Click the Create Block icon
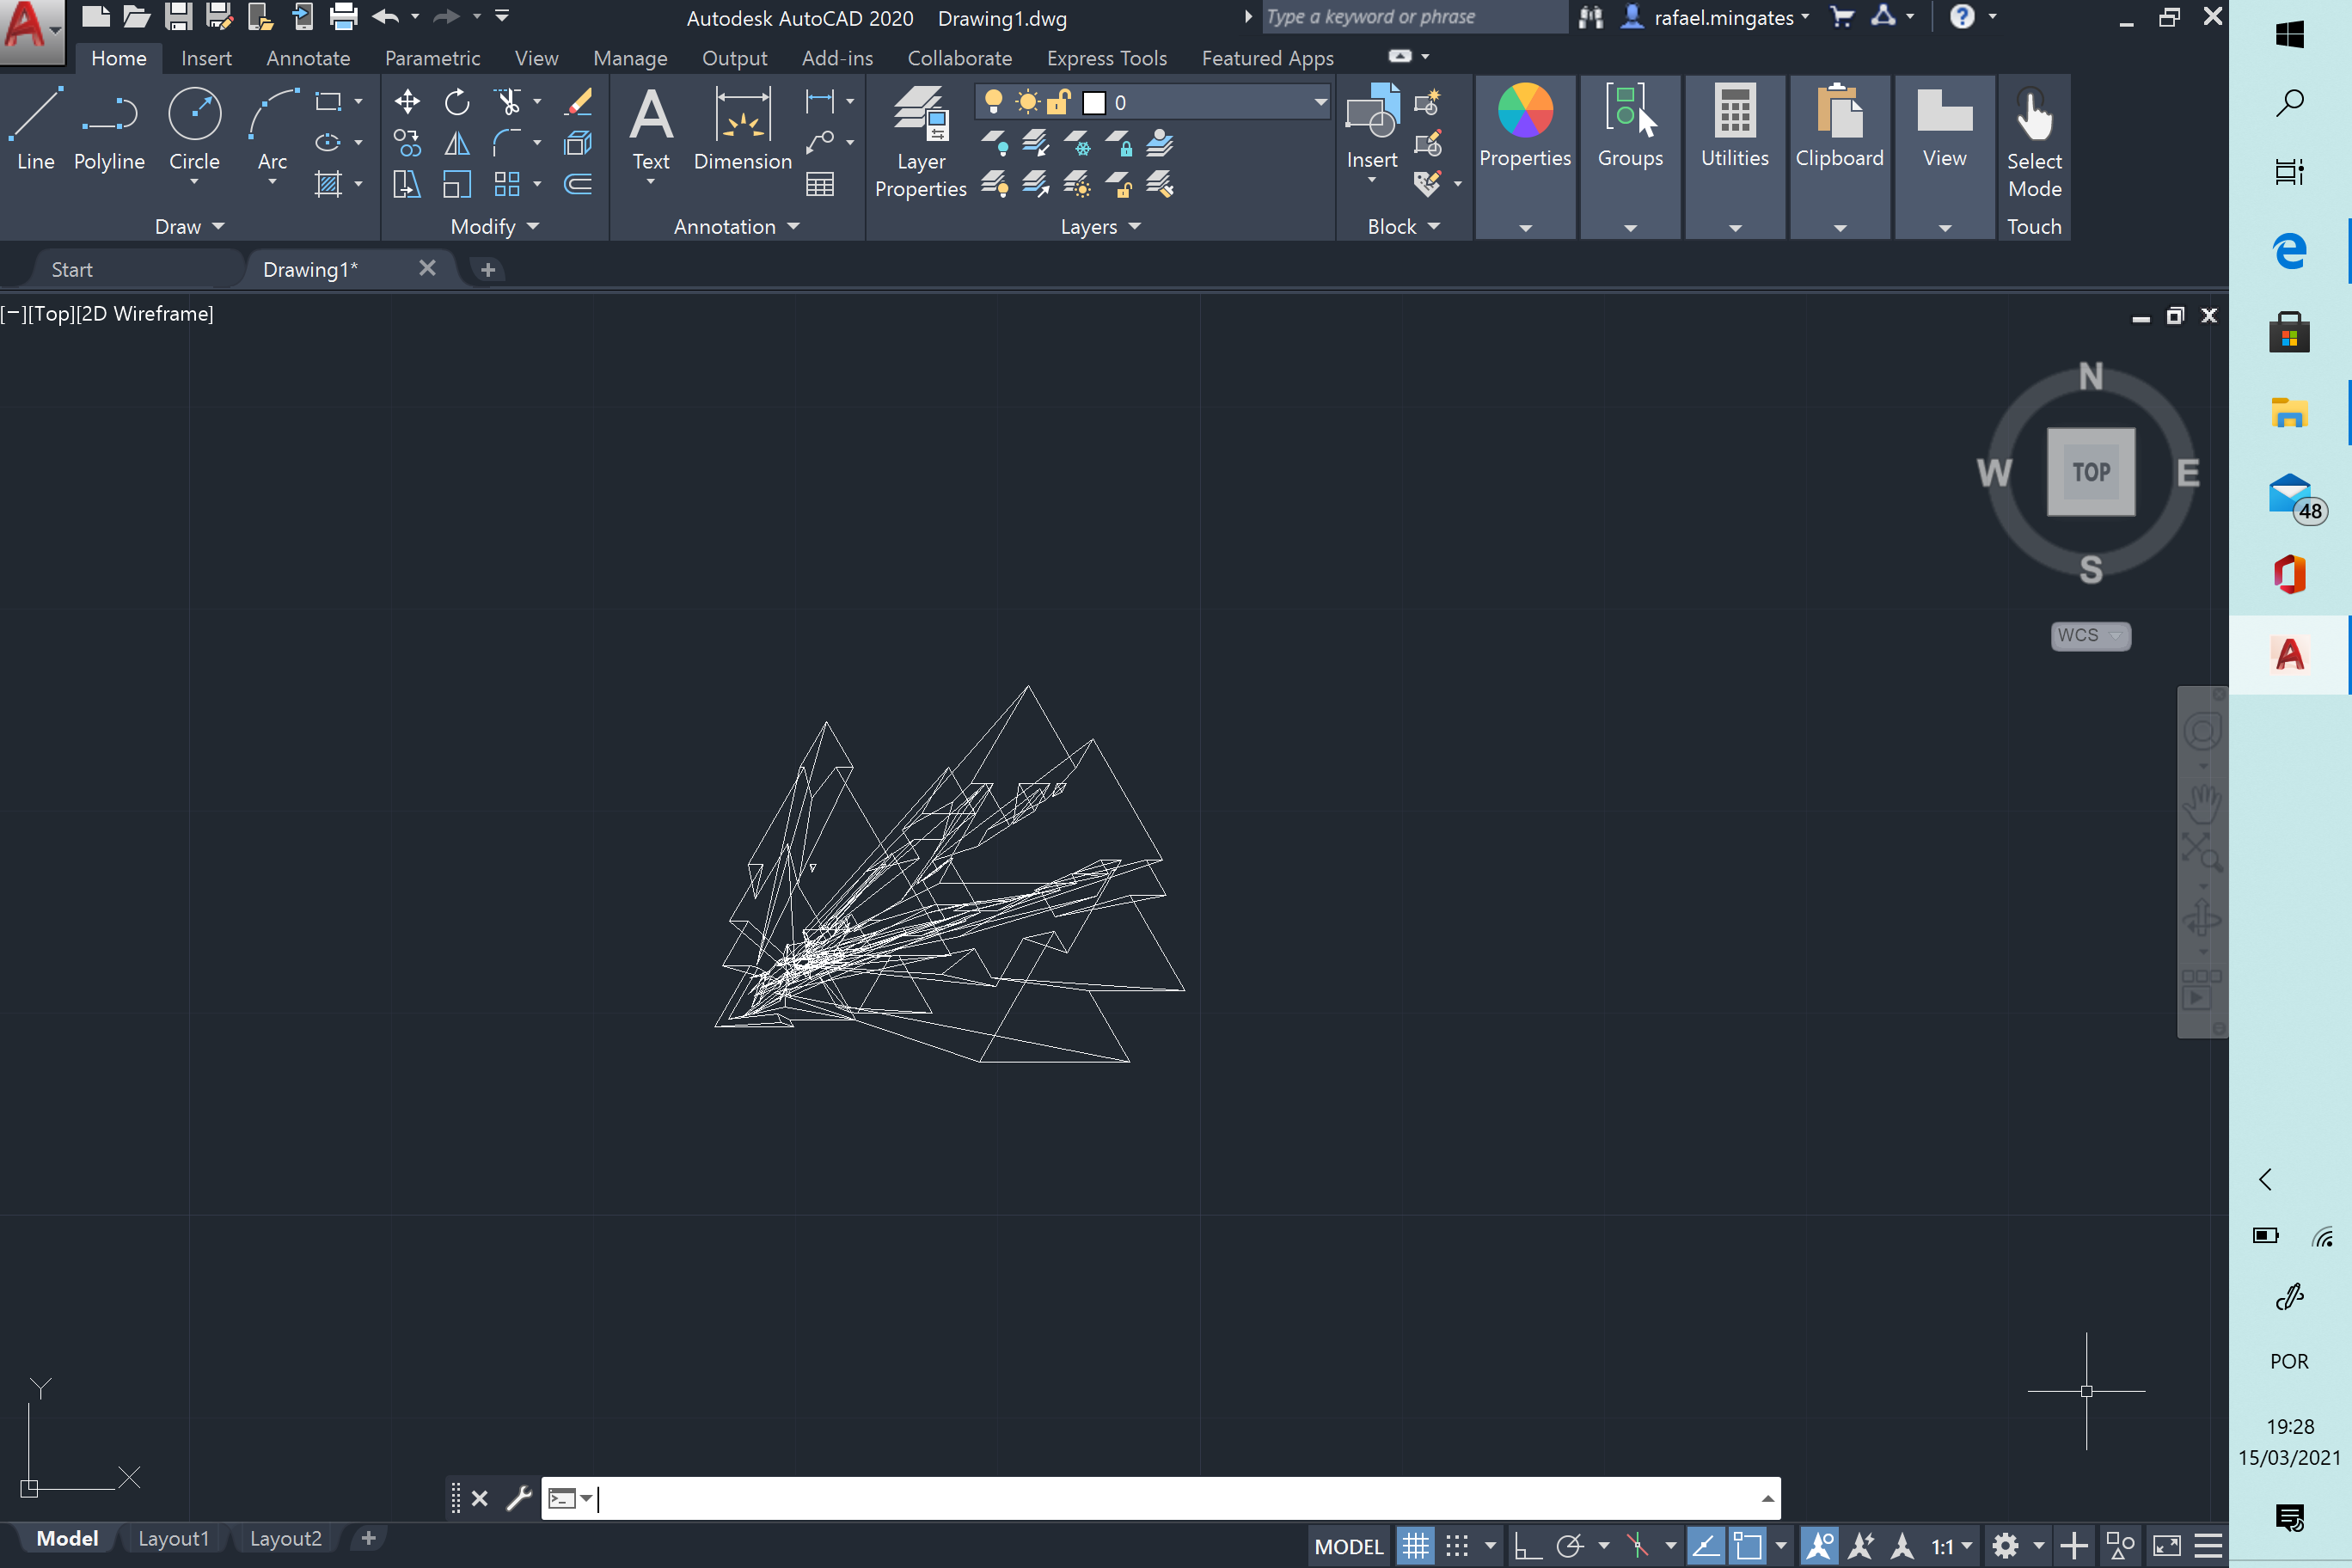The image size is (2352, 1568). 1428,102
